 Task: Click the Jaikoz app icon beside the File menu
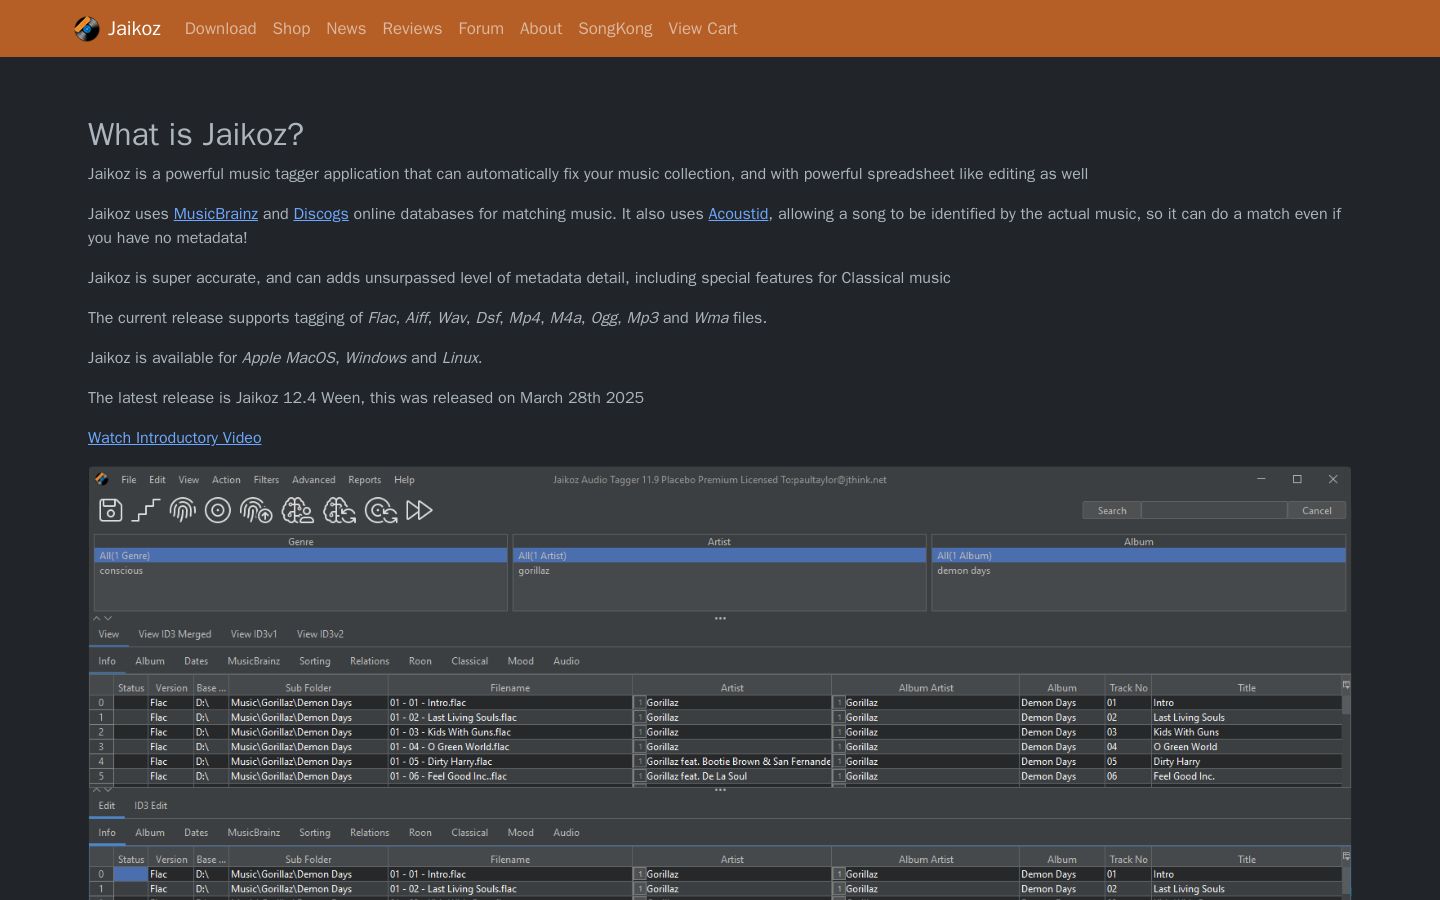pyautogui.click(x=102, y=480)
